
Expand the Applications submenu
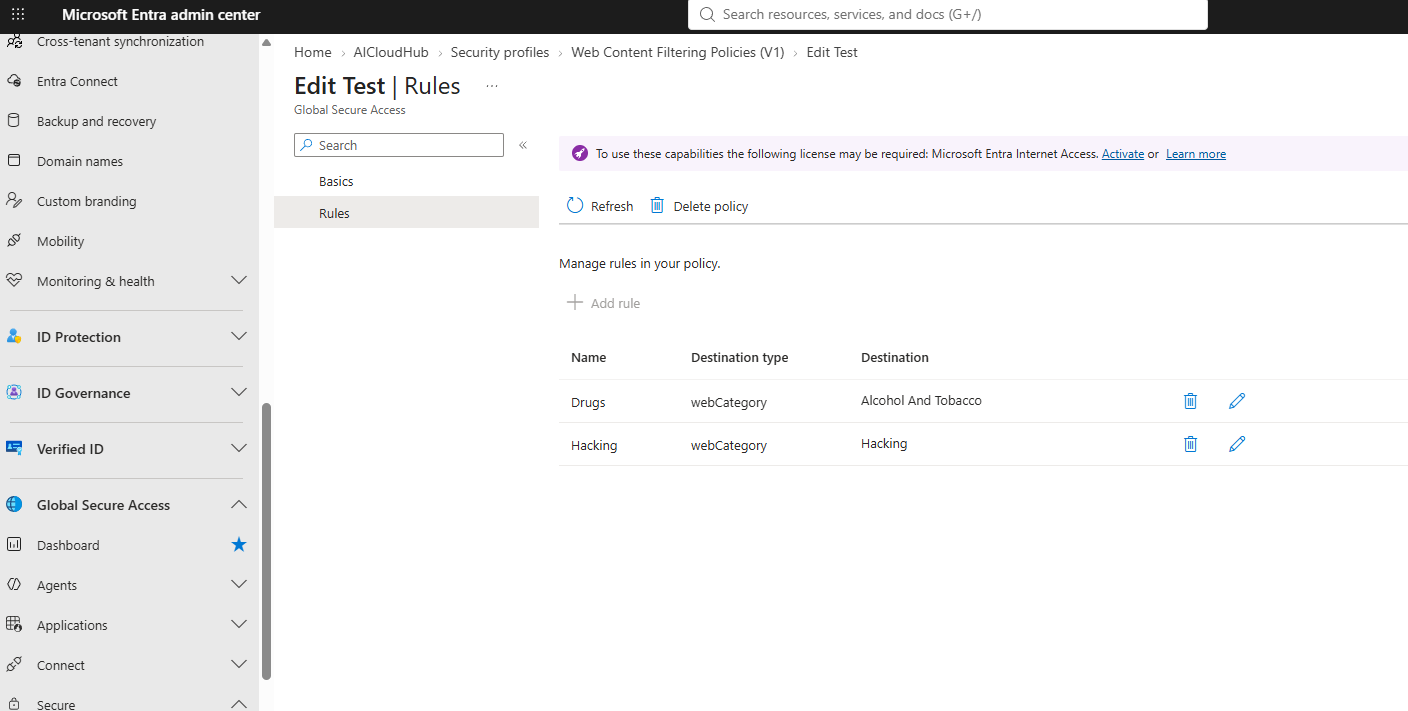point(239,625)
